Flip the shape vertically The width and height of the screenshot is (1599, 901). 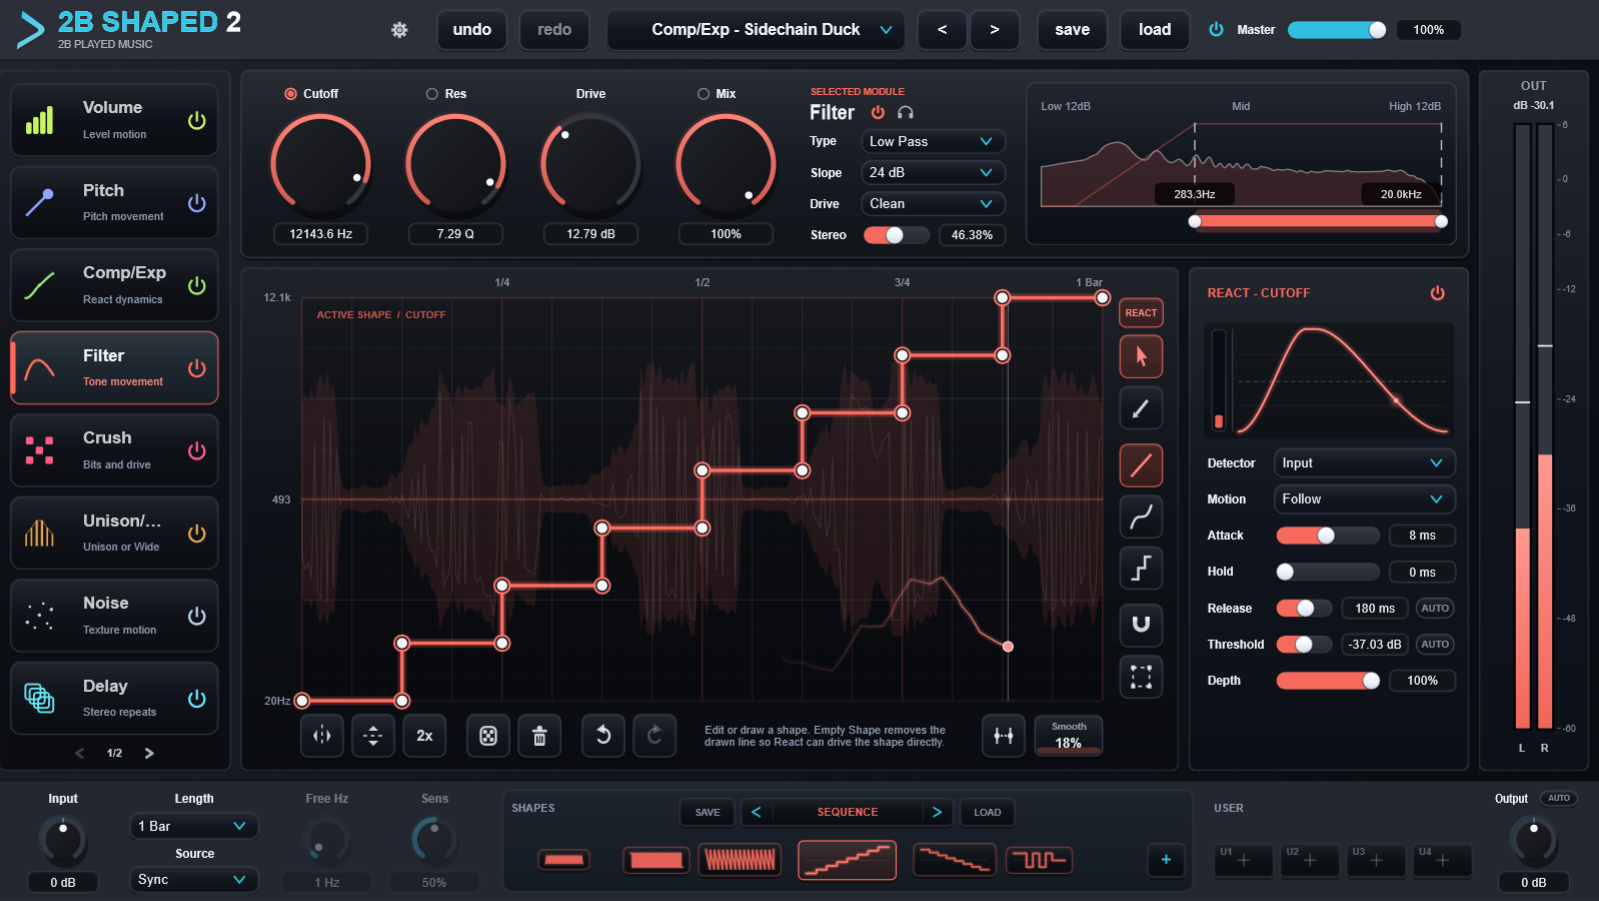point(373,736)
